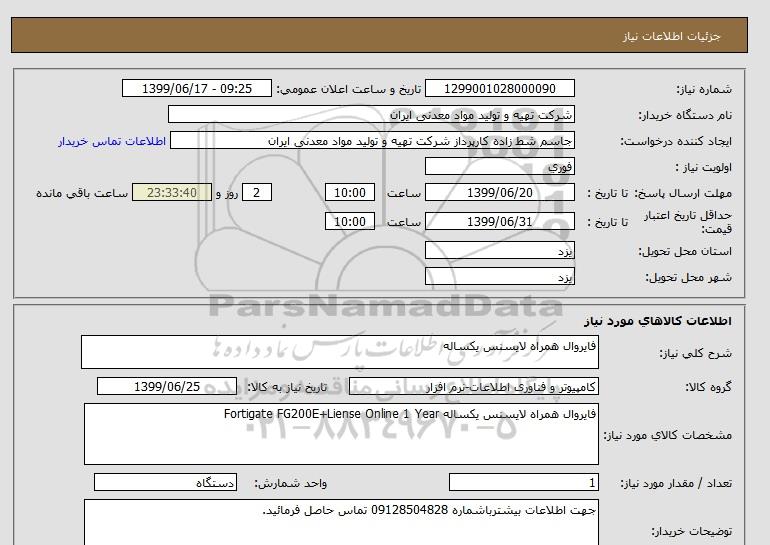Screen dimensions: 770x545
Task: Click the جزئیات اطلاعات نیاز header title
Action: point(671,36)
